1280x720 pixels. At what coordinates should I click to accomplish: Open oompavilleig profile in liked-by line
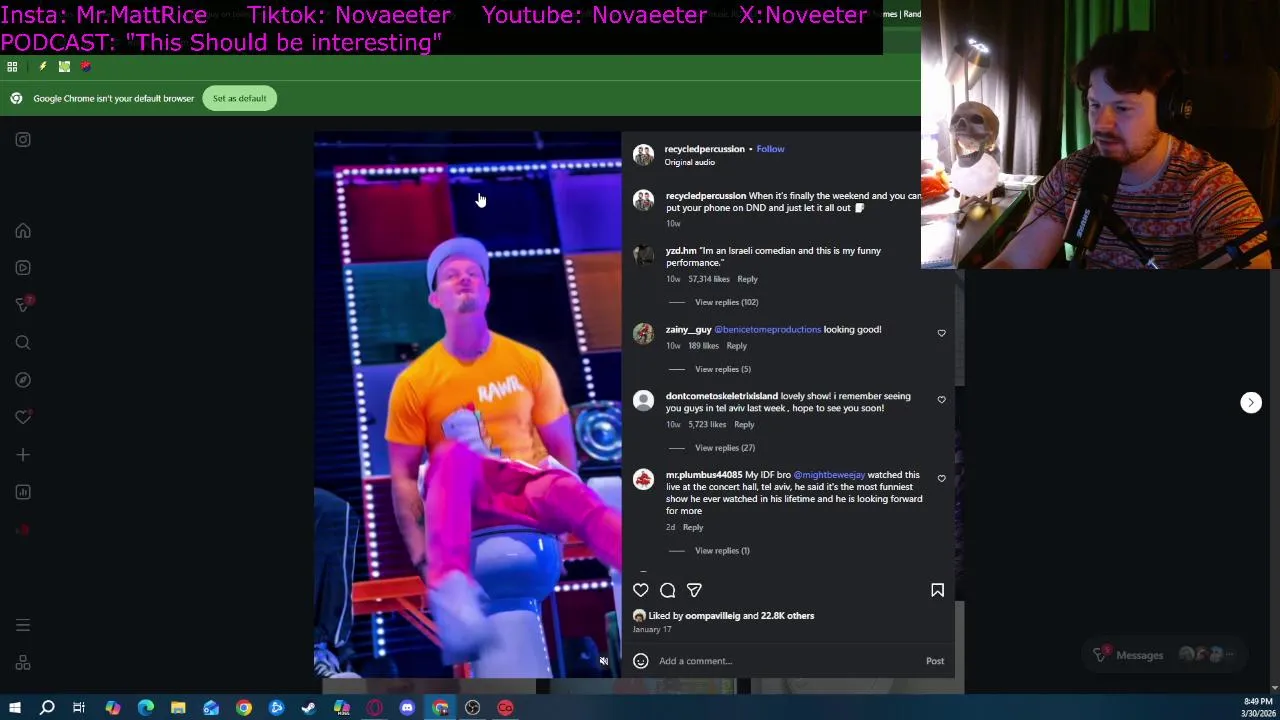point(713,616)
